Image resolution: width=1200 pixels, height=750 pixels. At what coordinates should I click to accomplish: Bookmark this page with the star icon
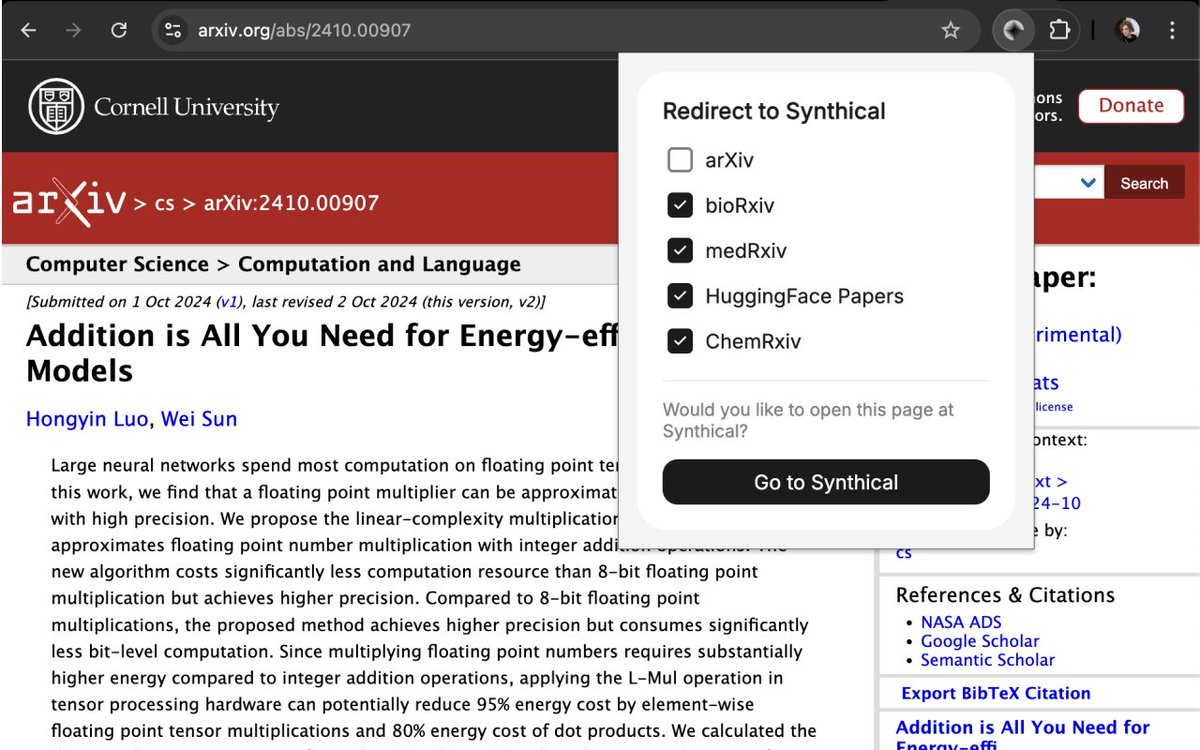pos(950,30)
